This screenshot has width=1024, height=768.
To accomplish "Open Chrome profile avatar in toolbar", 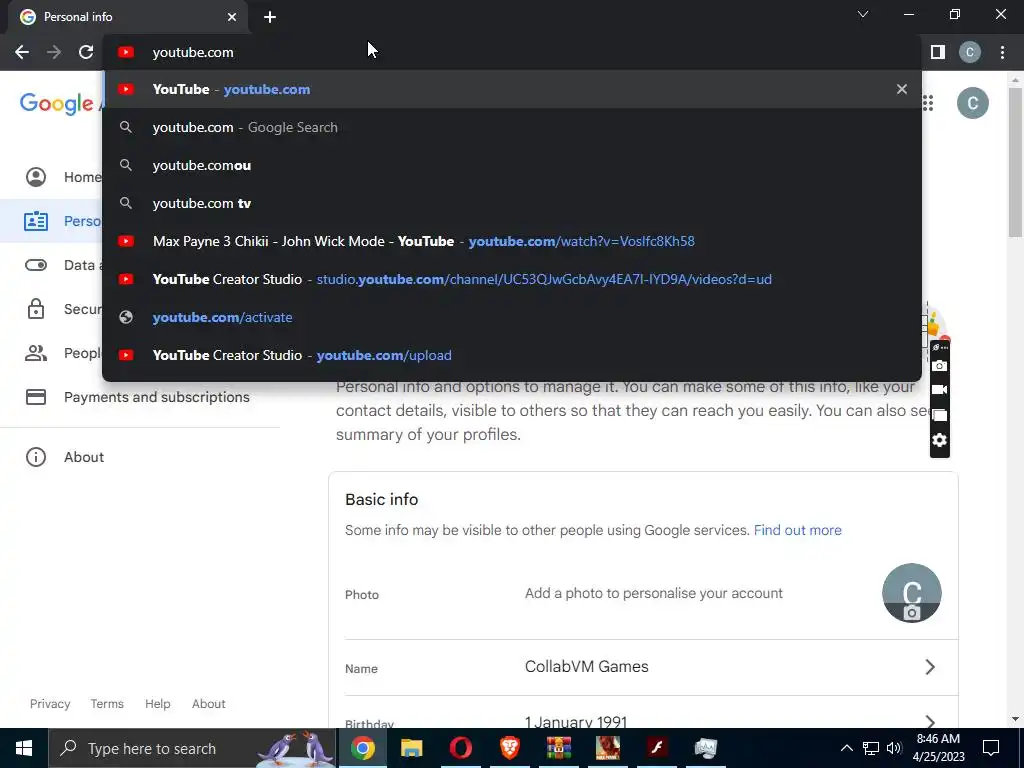I will coord(970,52).
